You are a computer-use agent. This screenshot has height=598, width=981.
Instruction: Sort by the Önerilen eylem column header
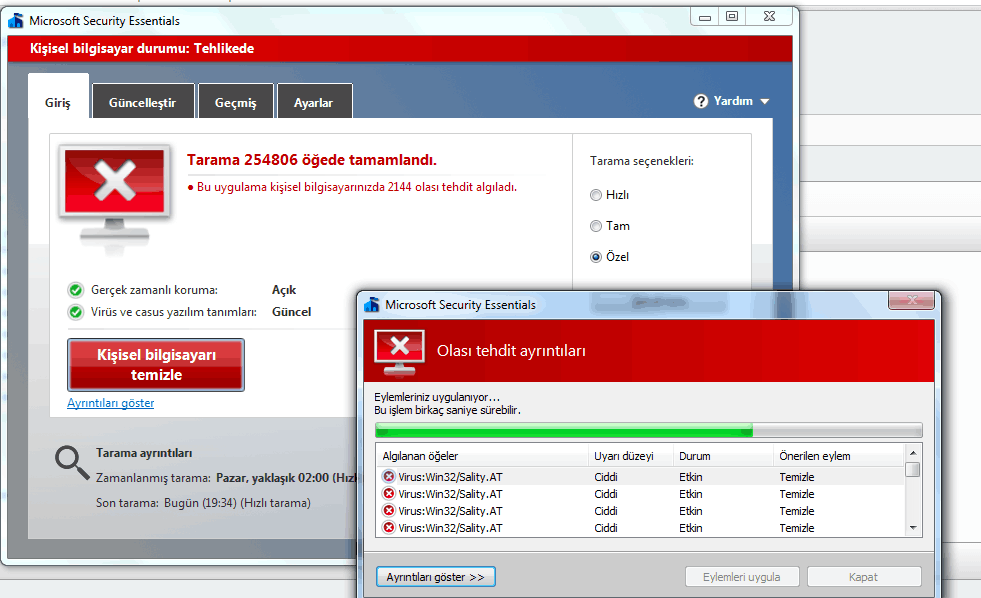click(839, 456)
